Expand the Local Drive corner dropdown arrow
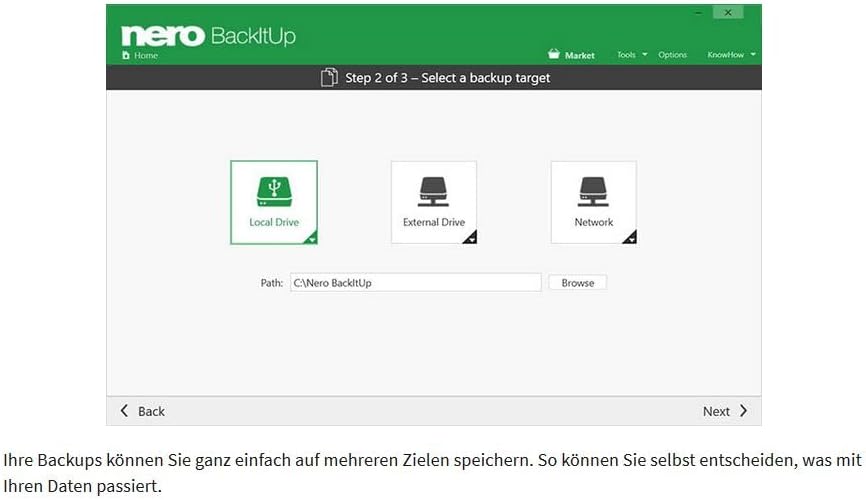This screenshot has width=866, height=500. pyautogui.click(x=311, y=238)
